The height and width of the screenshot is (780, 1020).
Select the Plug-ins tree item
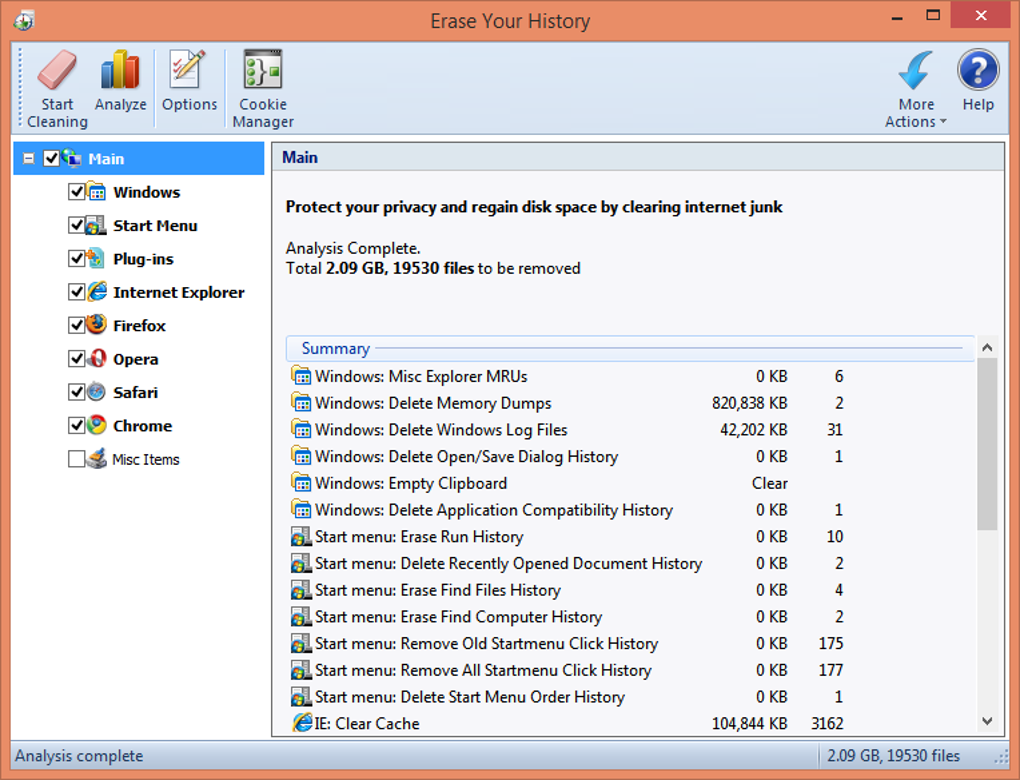[143, 259]
